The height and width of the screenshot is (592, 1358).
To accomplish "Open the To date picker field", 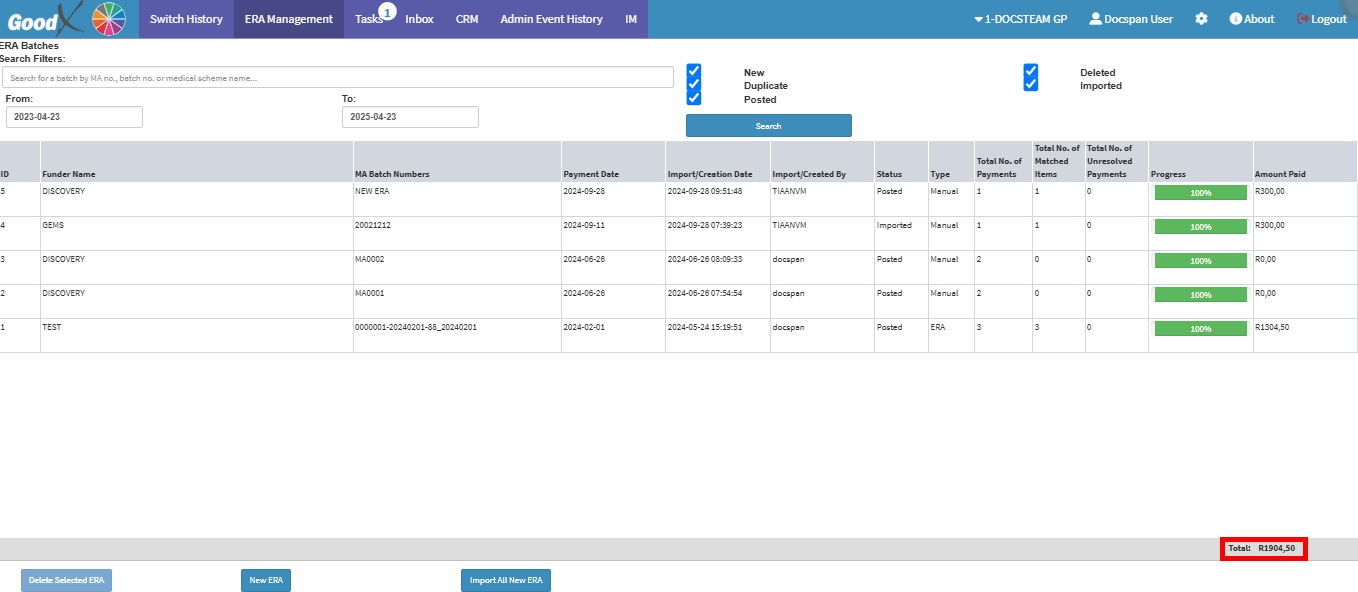I will pos(410,117).
